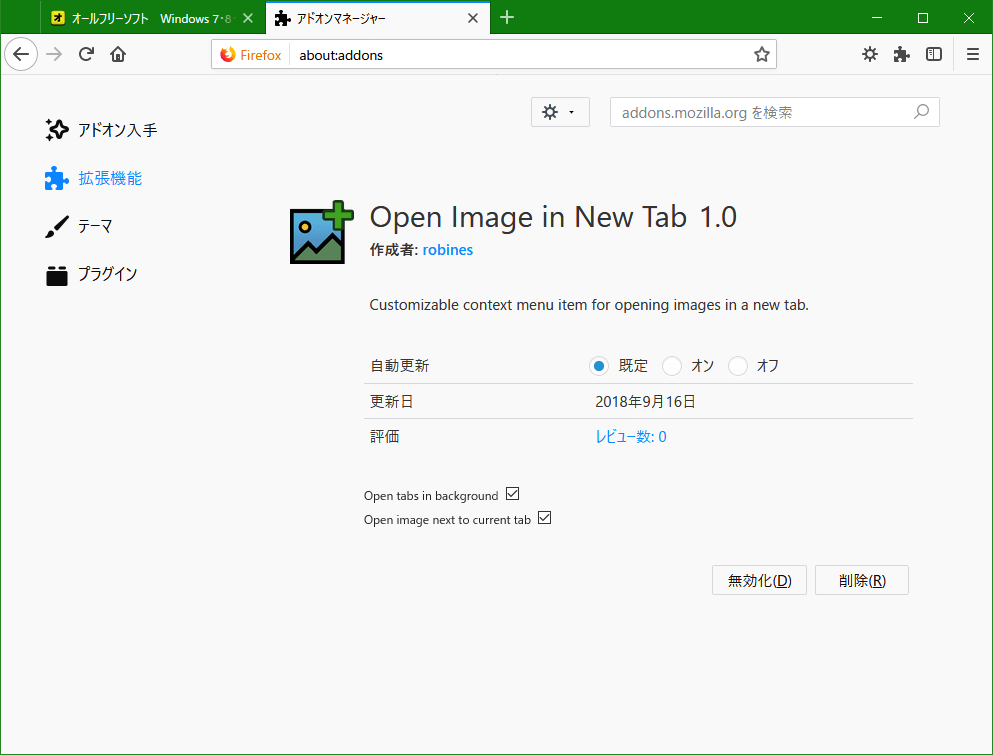Bookmark this page using the star icon
This screenshot has width=993, height=755.
761,54
